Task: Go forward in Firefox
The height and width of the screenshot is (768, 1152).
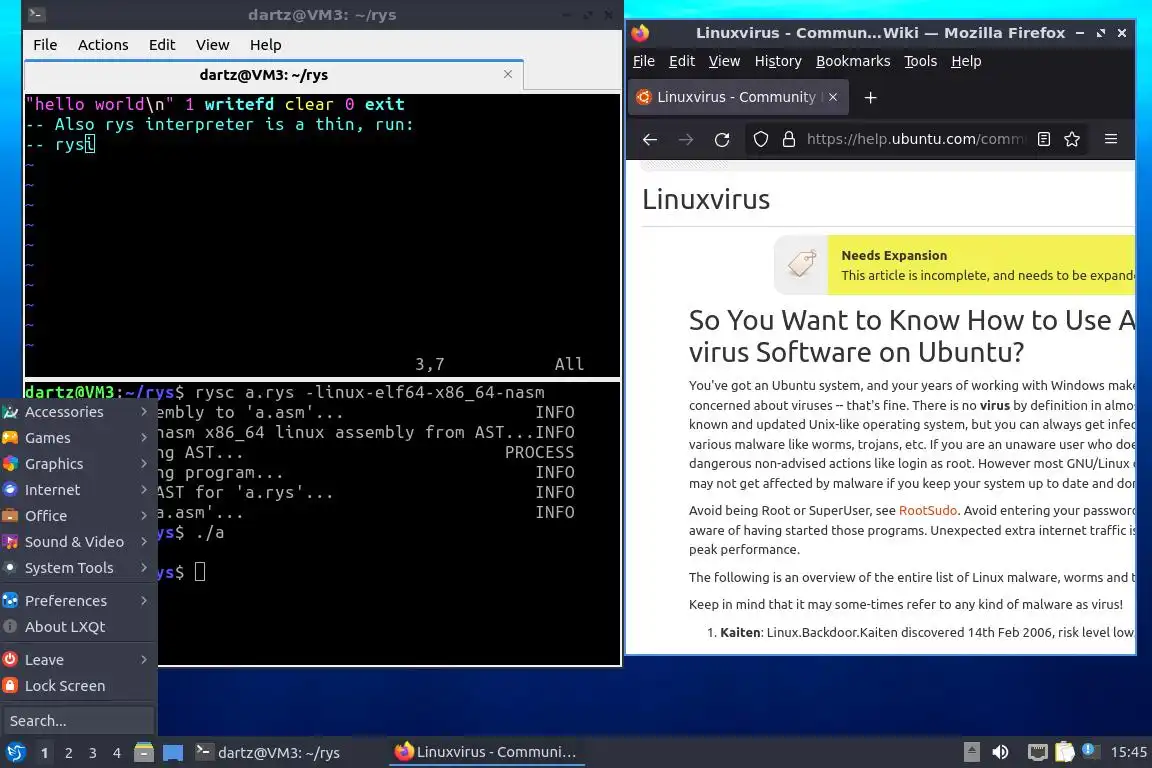Action: click(x=685, y=140)
